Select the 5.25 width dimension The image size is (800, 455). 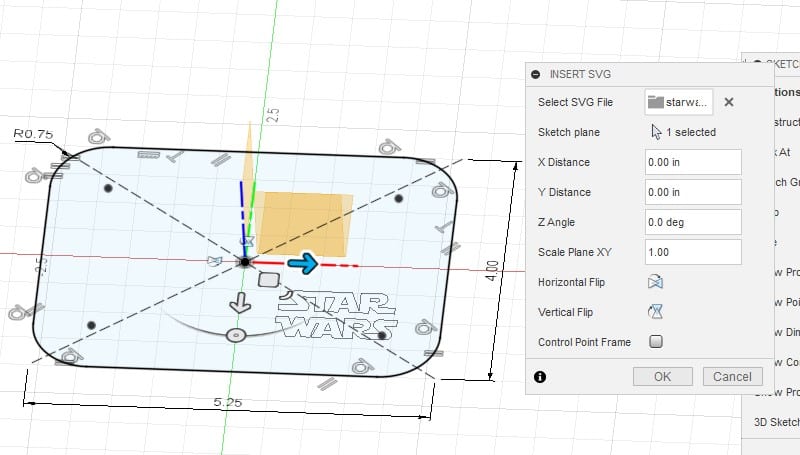pyautogui.click(x=228, y=402)
